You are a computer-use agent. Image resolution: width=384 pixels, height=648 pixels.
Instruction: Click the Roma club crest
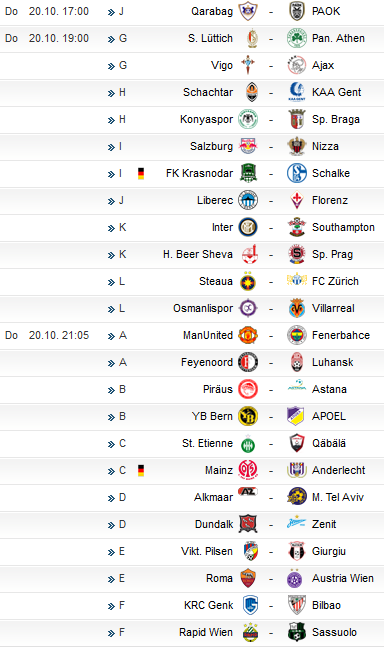pyautogui.click(x=248, y=578)
